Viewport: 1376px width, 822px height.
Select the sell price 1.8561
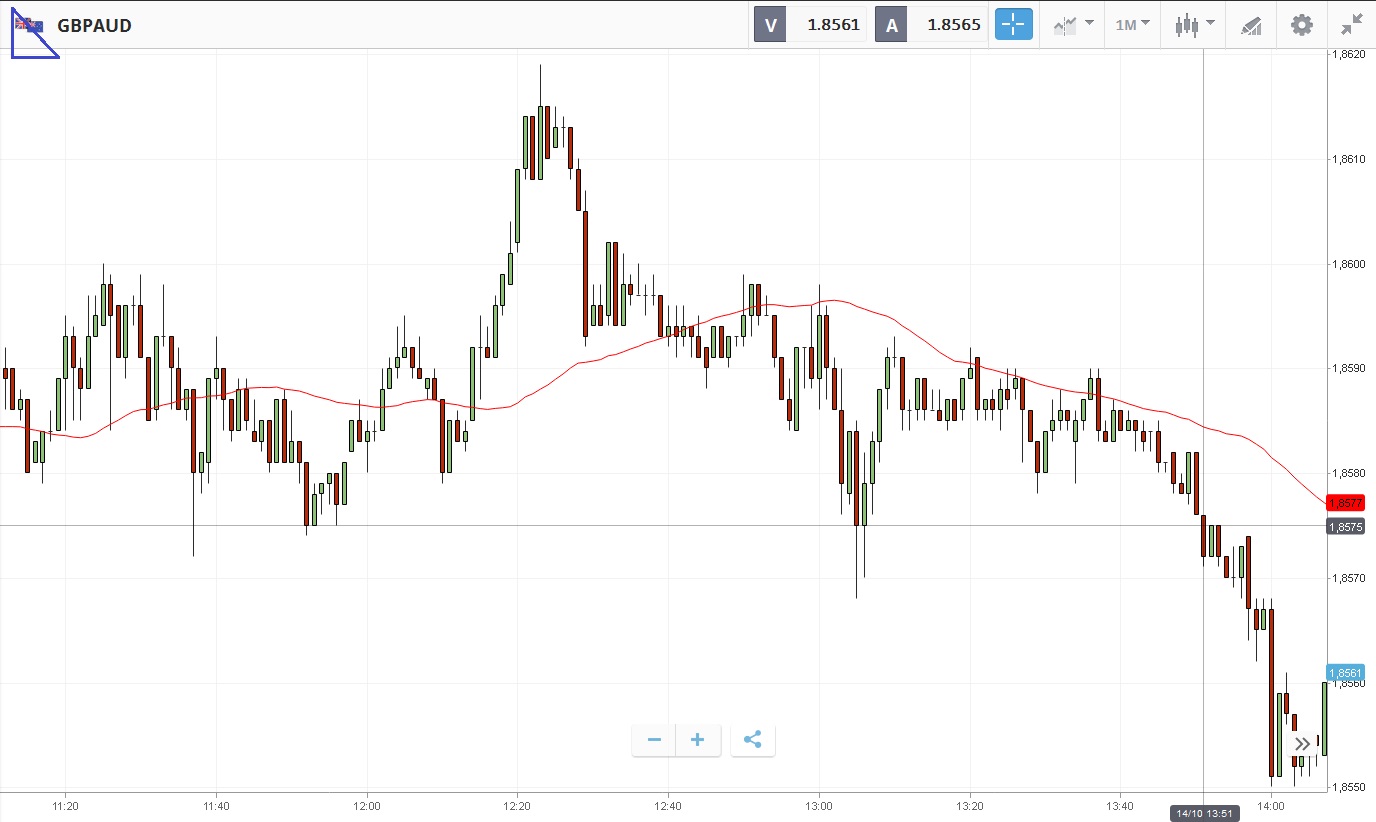click(833, 25)
